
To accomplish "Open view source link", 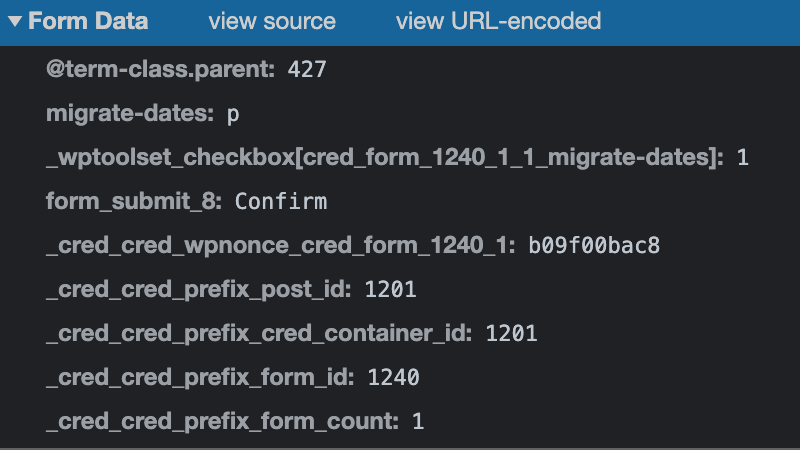I will tap(272, 21).
